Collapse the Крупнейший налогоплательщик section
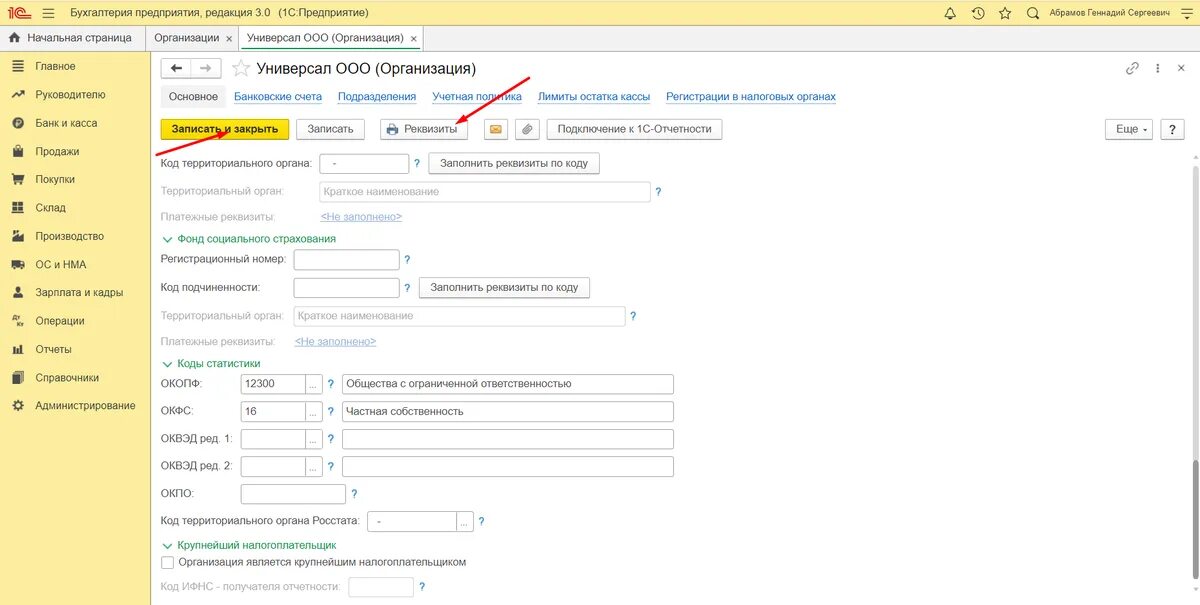Viewport: 1200px width, 605px height. (x=167, y=545)
